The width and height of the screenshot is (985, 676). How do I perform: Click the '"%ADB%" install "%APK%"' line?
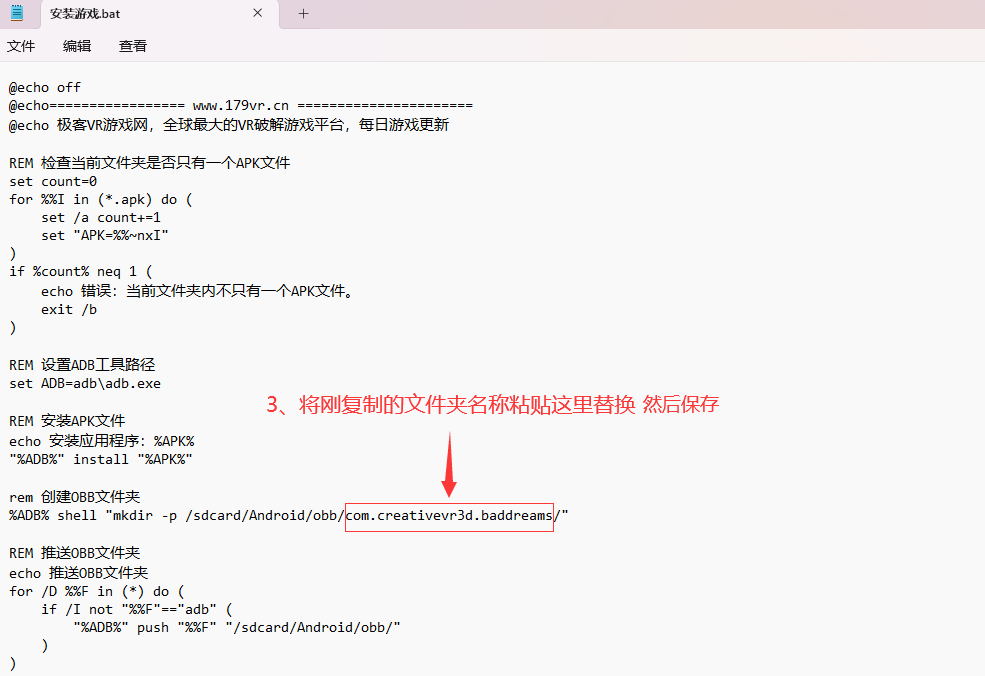(x=101, y=459)
